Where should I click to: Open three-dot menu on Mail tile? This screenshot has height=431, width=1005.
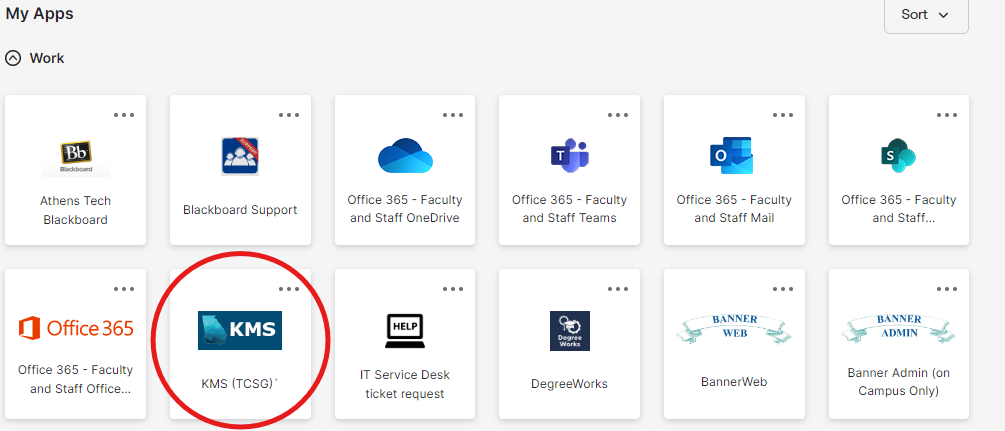[783, 115]
